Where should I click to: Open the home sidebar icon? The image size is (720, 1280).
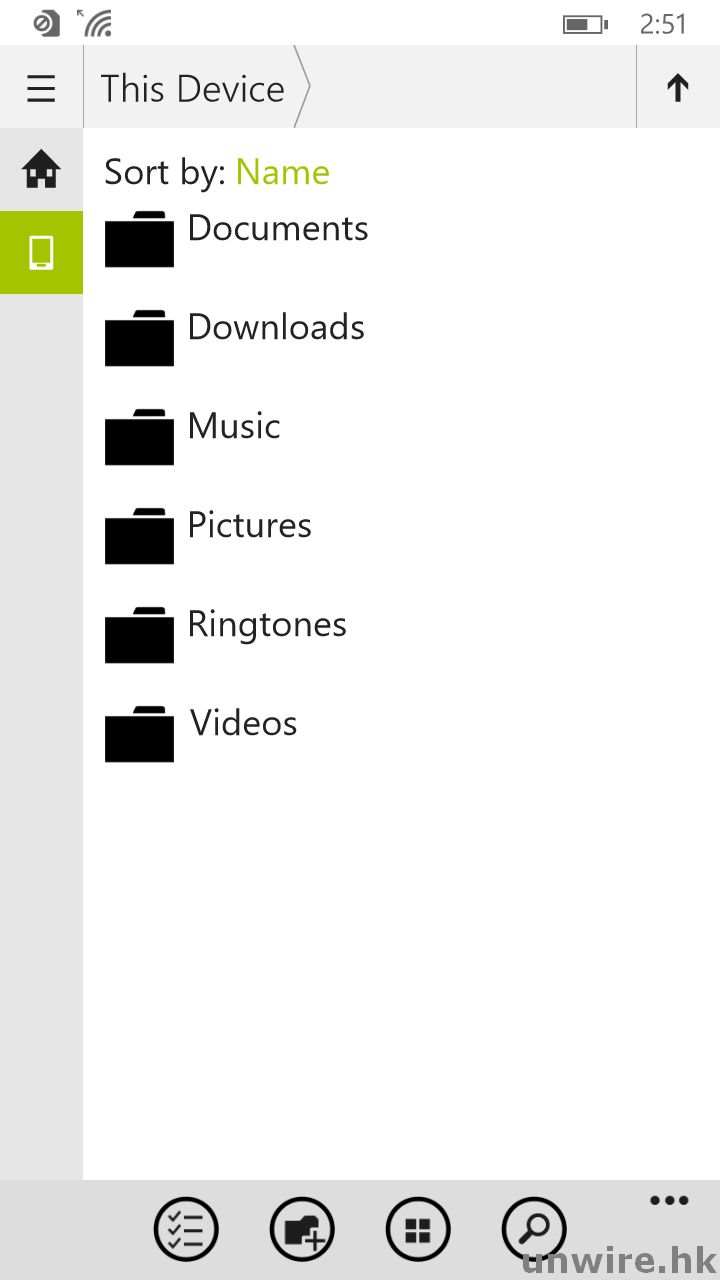(41, 170)
